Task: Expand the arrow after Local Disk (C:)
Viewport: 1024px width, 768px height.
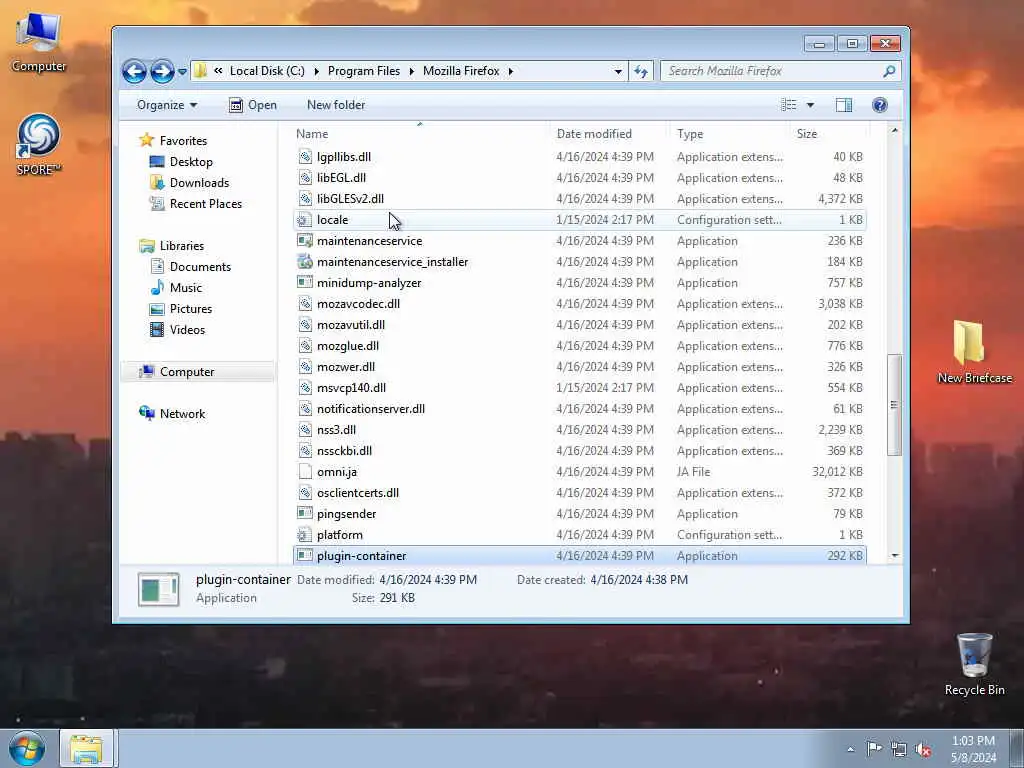Action: click(316, 71)
